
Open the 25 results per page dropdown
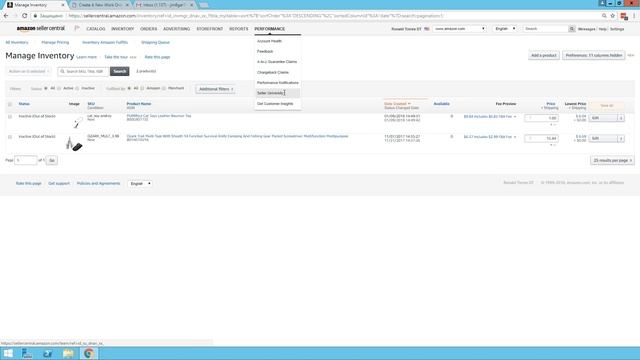coord(612,160)
